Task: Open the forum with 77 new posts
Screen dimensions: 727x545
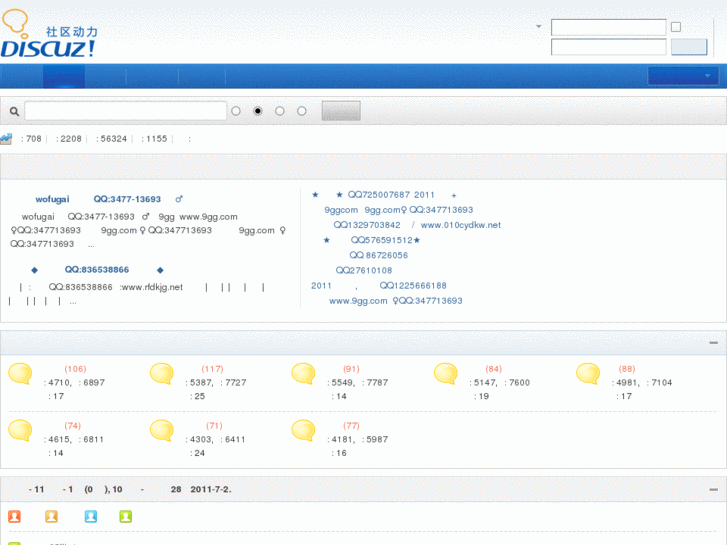Action: pyautogui.click(x=305, y=431)
